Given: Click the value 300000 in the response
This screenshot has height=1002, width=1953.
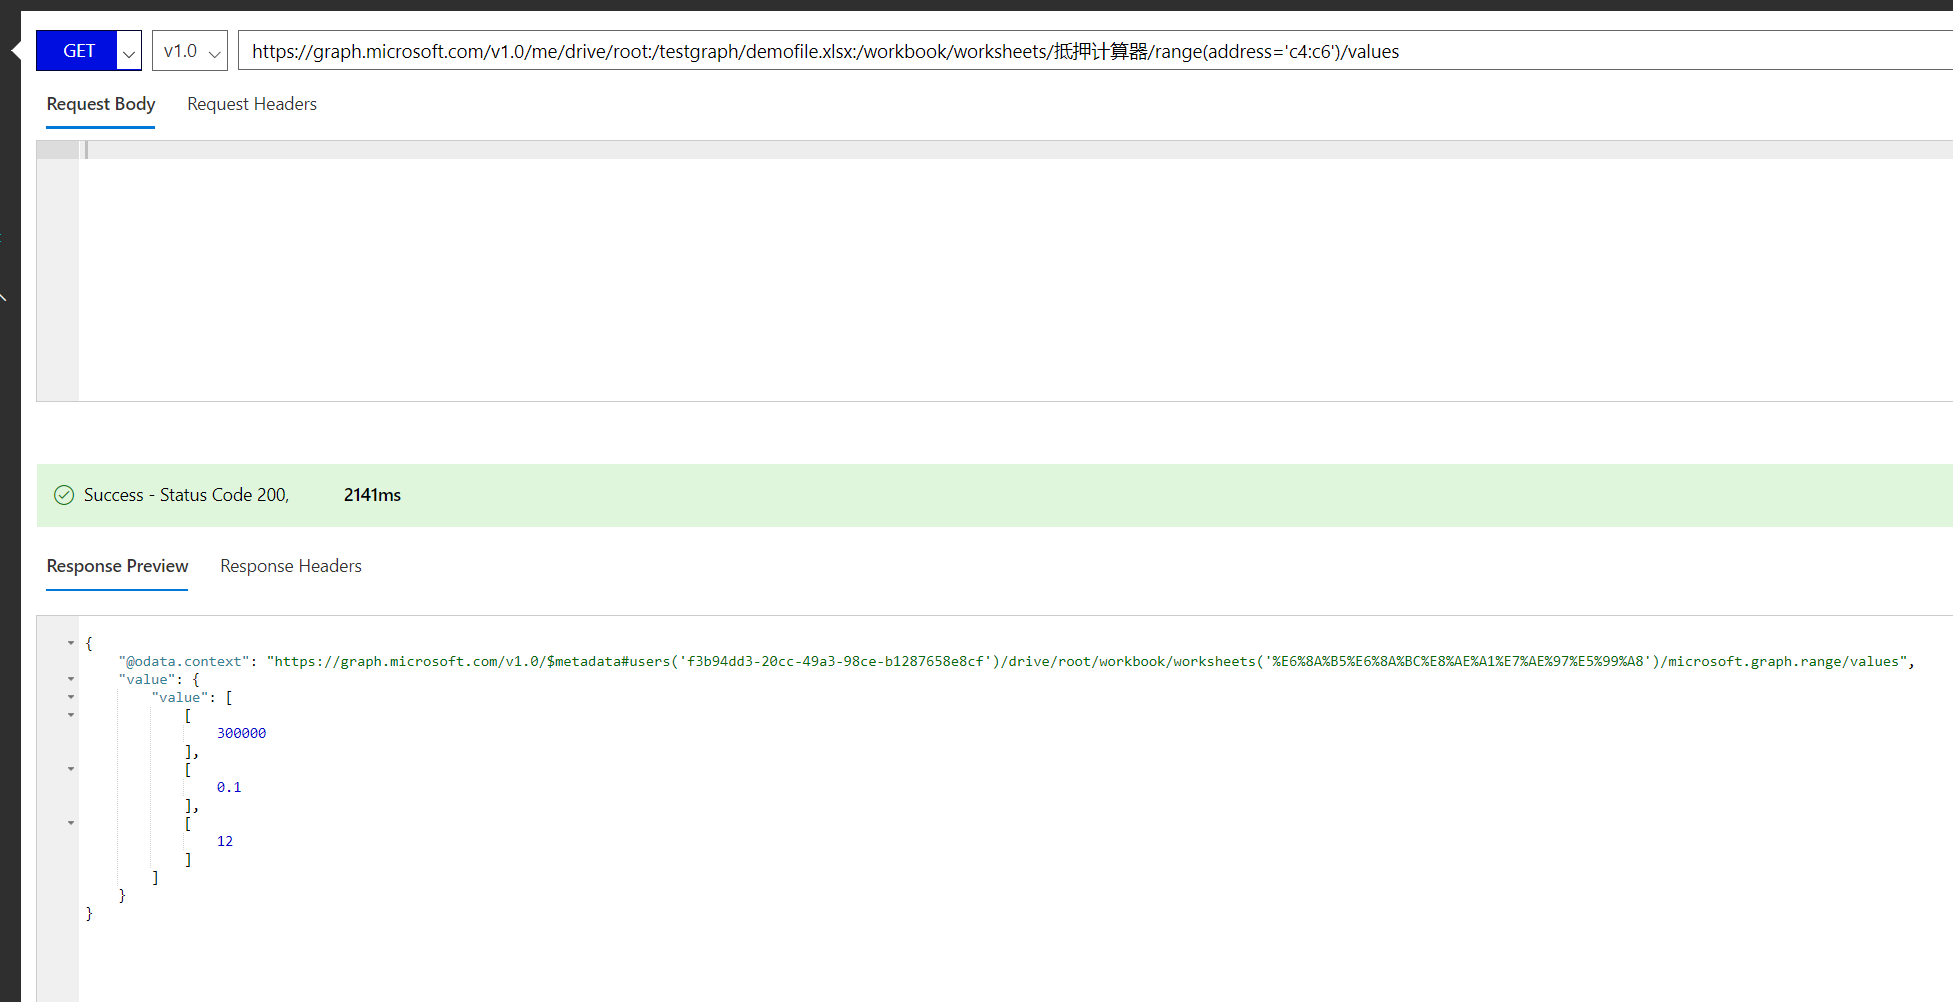Looking at the screenshot, I should [x=241, y=733].
